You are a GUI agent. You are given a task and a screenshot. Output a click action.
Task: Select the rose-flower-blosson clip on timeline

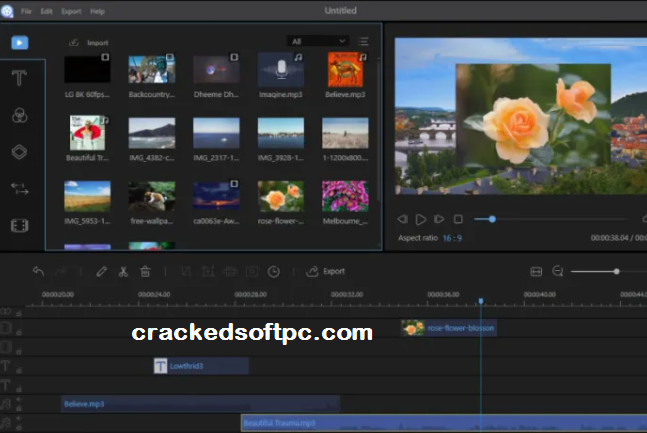tap(449, 328)
